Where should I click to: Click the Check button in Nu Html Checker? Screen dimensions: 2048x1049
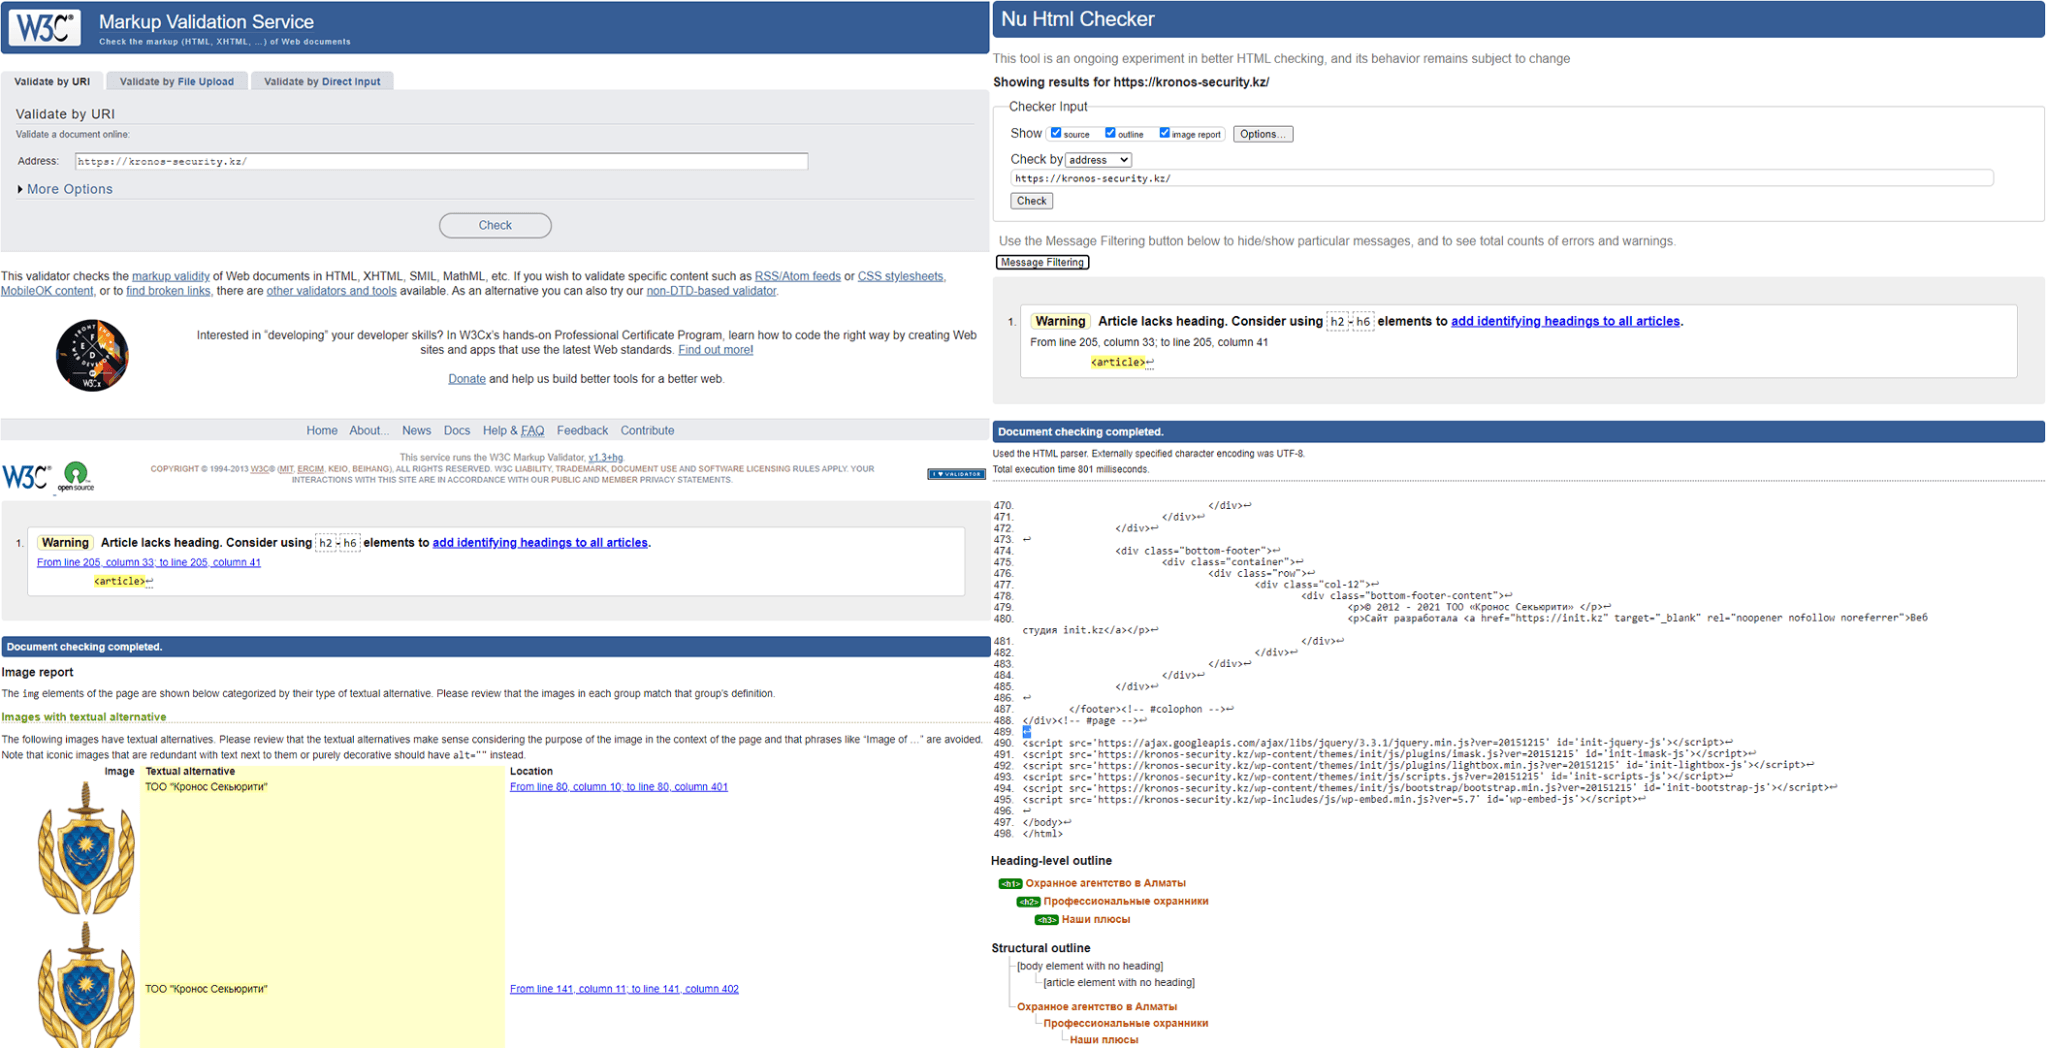click(1031, 201)
